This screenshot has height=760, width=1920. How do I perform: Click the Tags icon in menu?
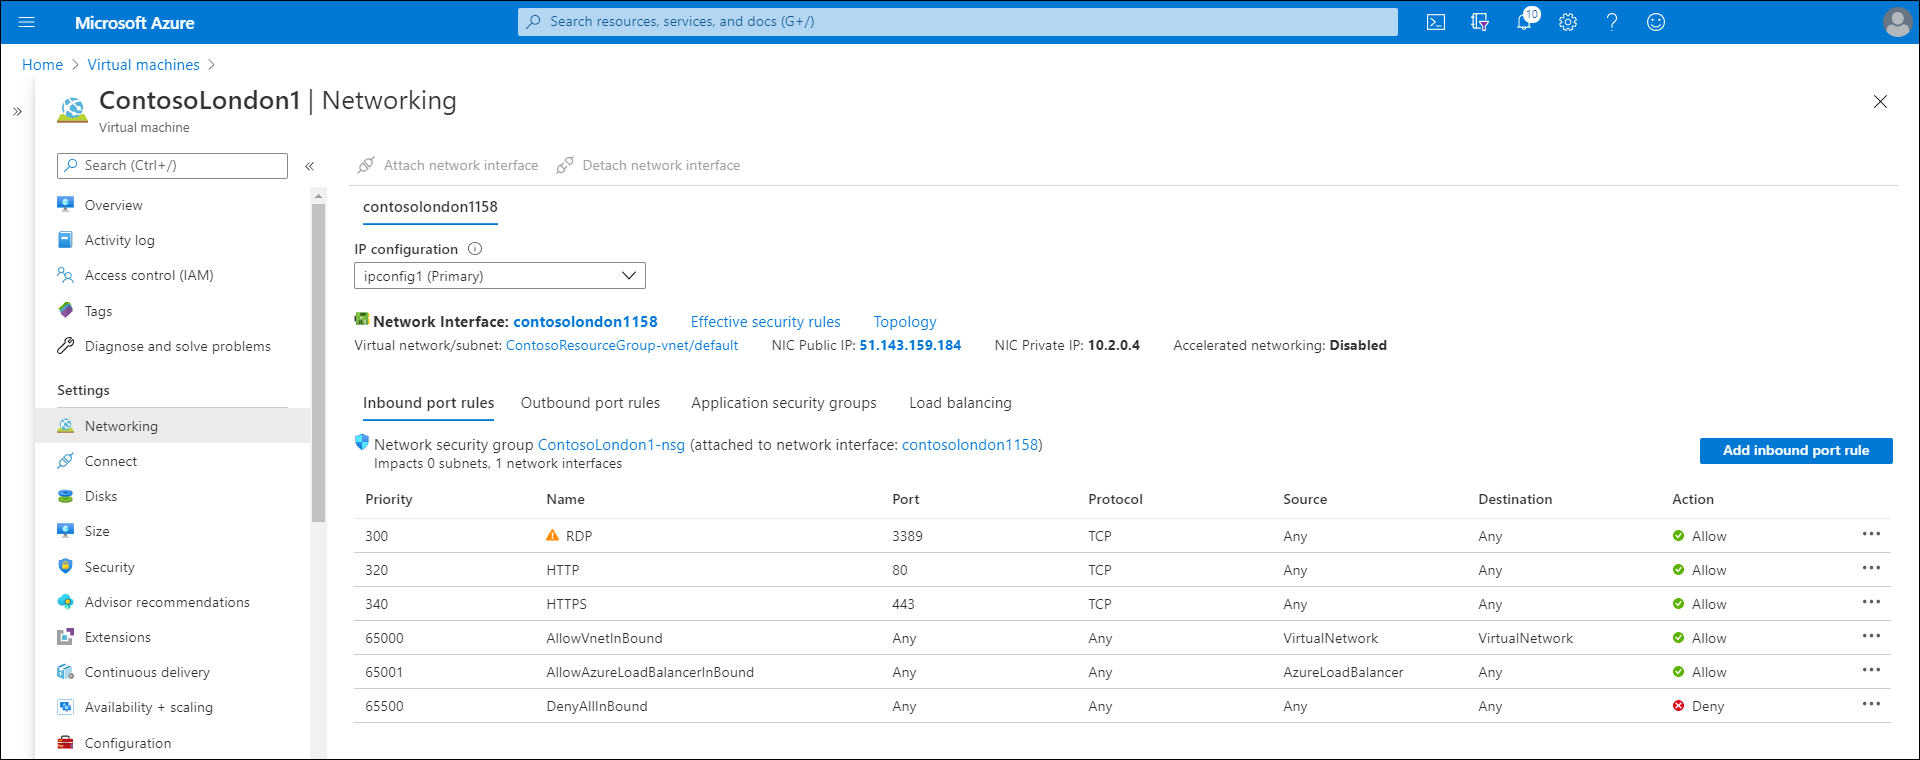(x=66, y=311)
